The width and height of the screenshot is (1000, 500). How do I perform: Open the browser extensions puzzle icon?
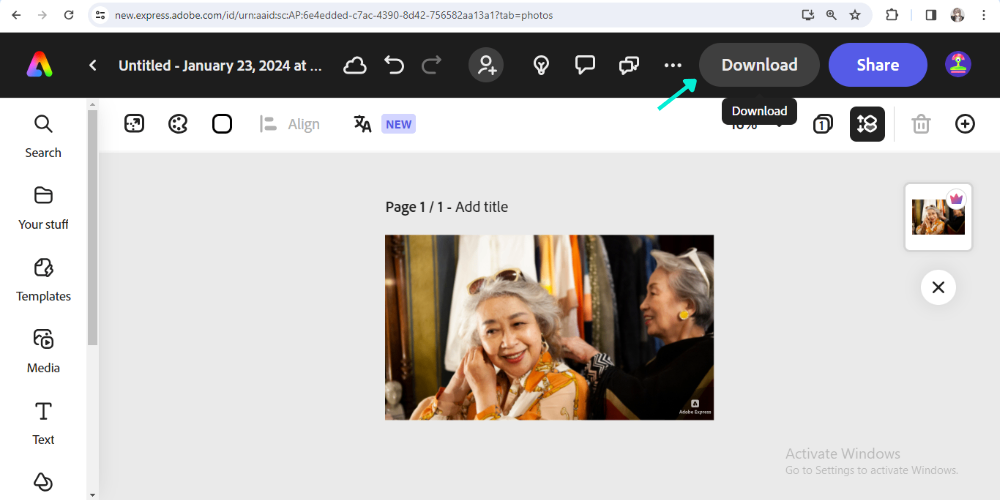(892, 15)
